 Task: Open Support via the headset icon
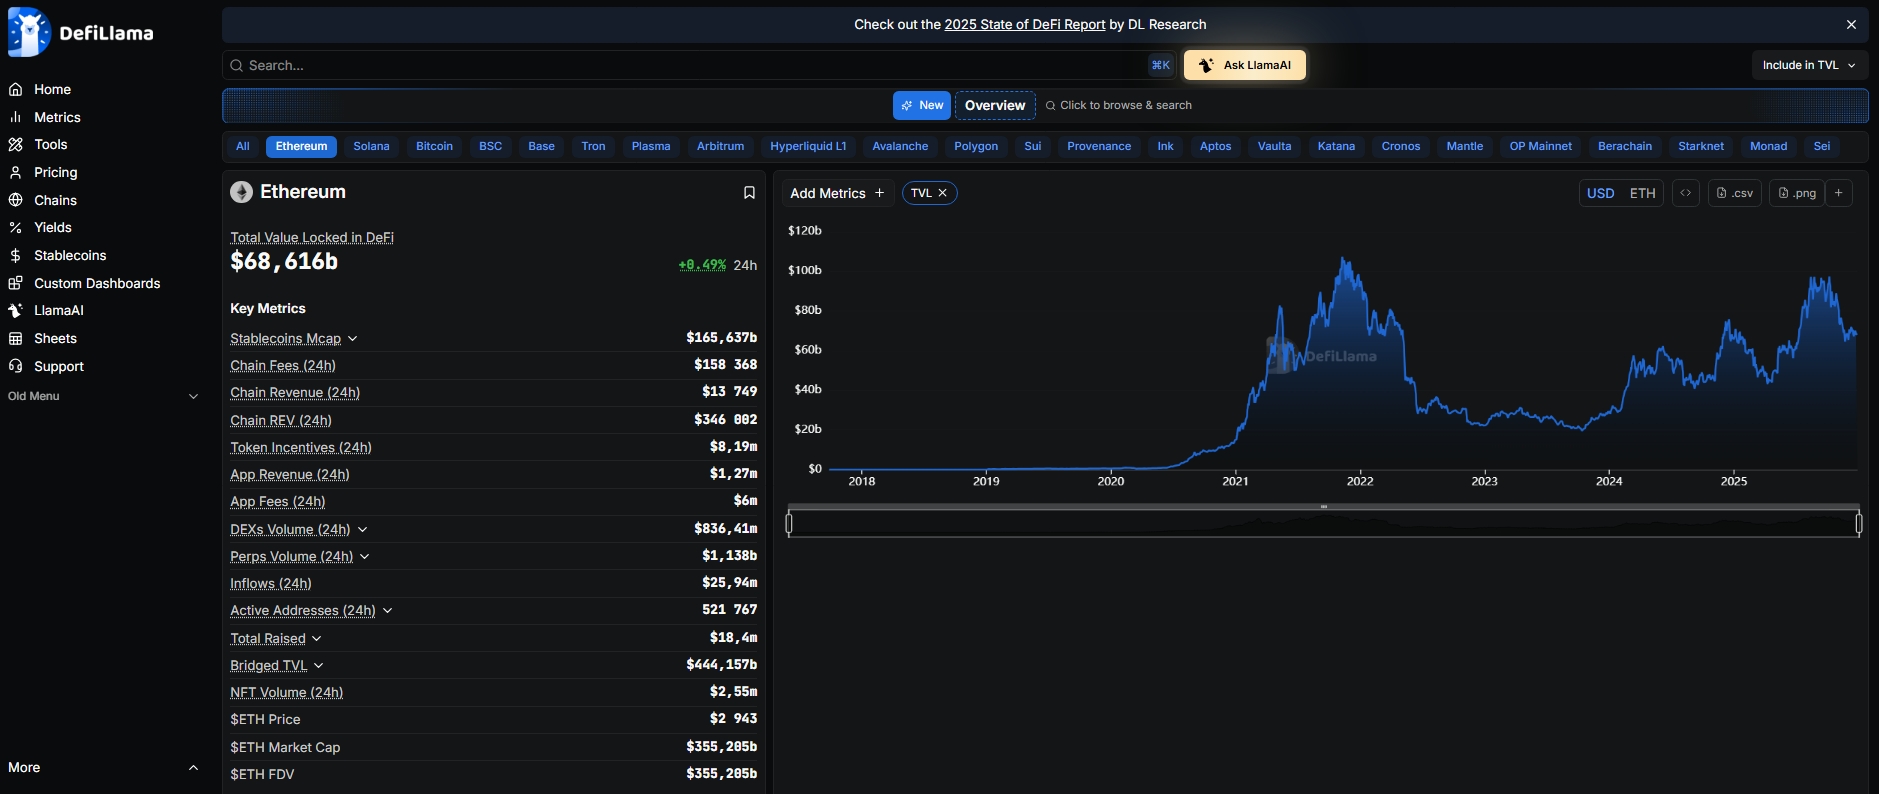tap(16, 366)
